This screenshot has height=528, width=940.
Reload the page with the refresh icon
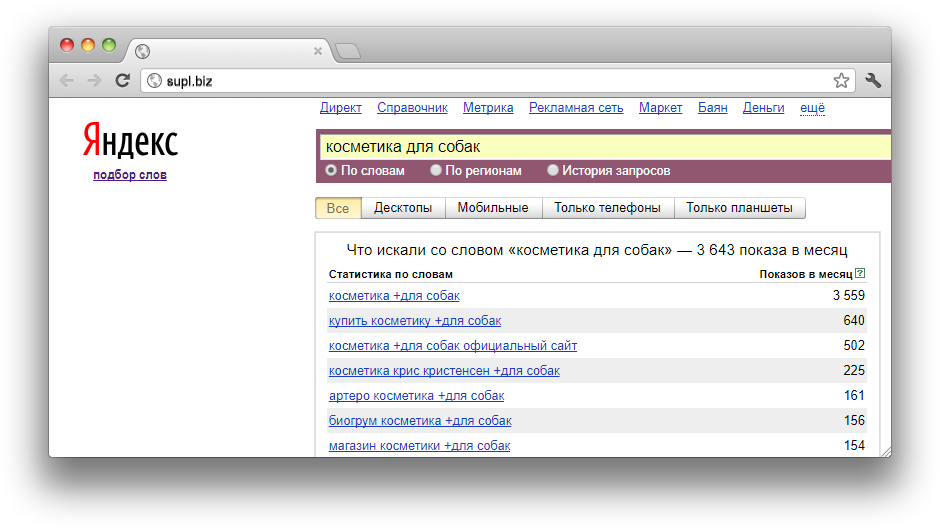coord(123,80)
